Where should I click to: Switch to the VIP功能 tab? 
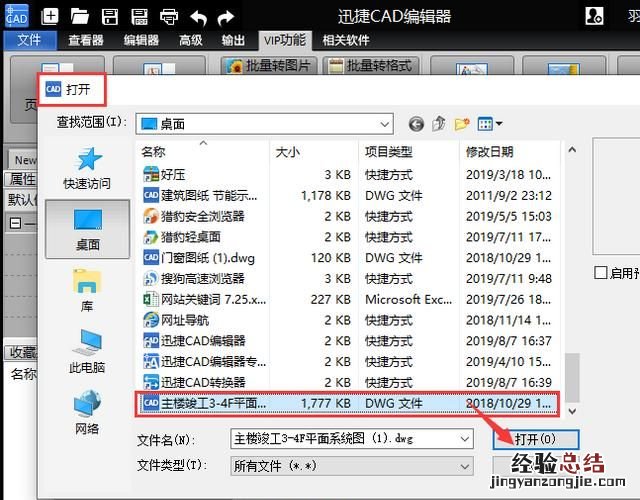(x=285, y=40)
